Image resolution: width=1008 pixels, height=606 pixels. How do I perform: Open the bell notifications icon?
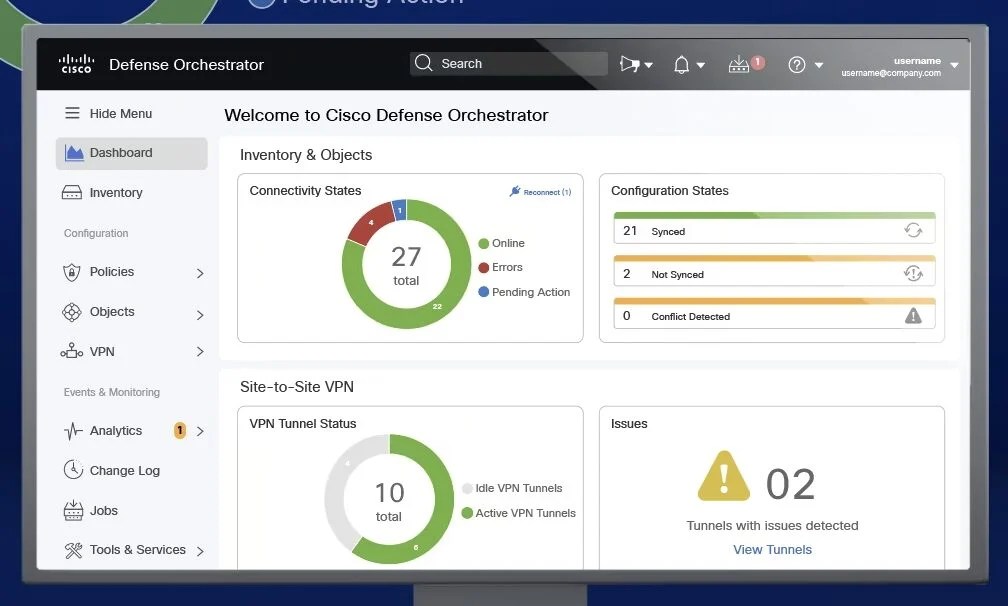click(x=681, y=65)
